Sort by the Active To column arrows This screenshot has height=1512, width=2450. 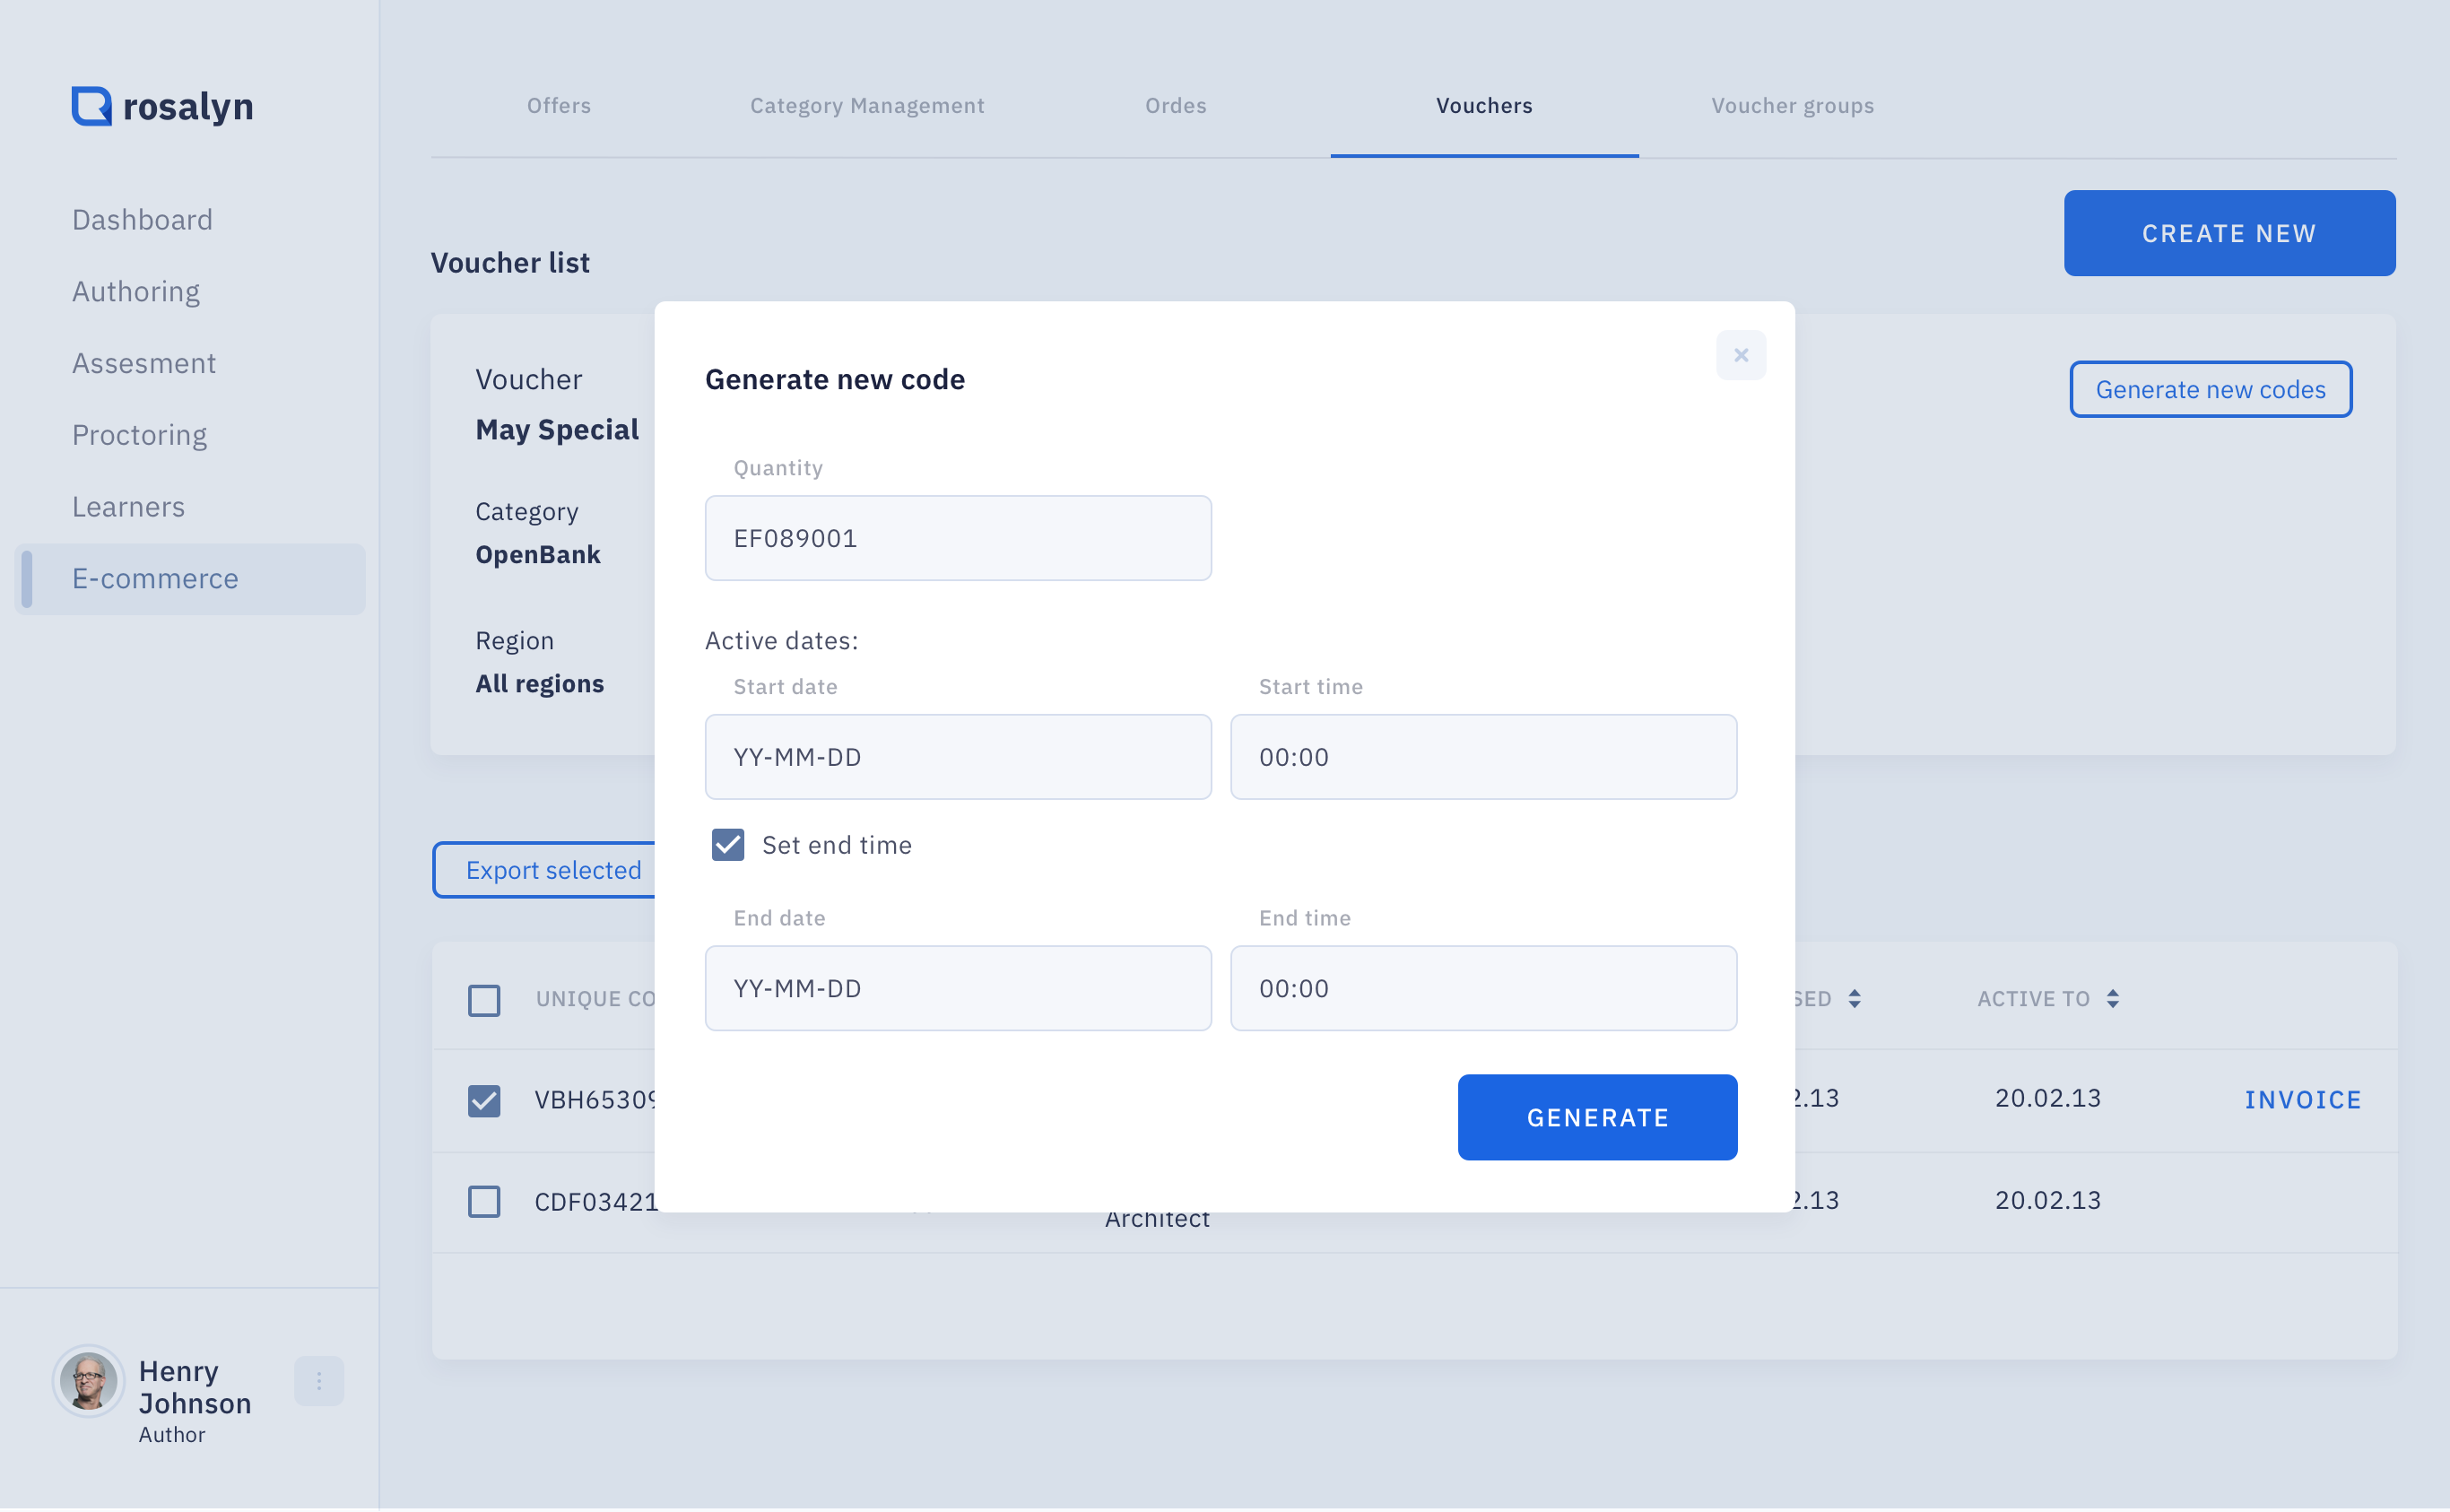2112,999
